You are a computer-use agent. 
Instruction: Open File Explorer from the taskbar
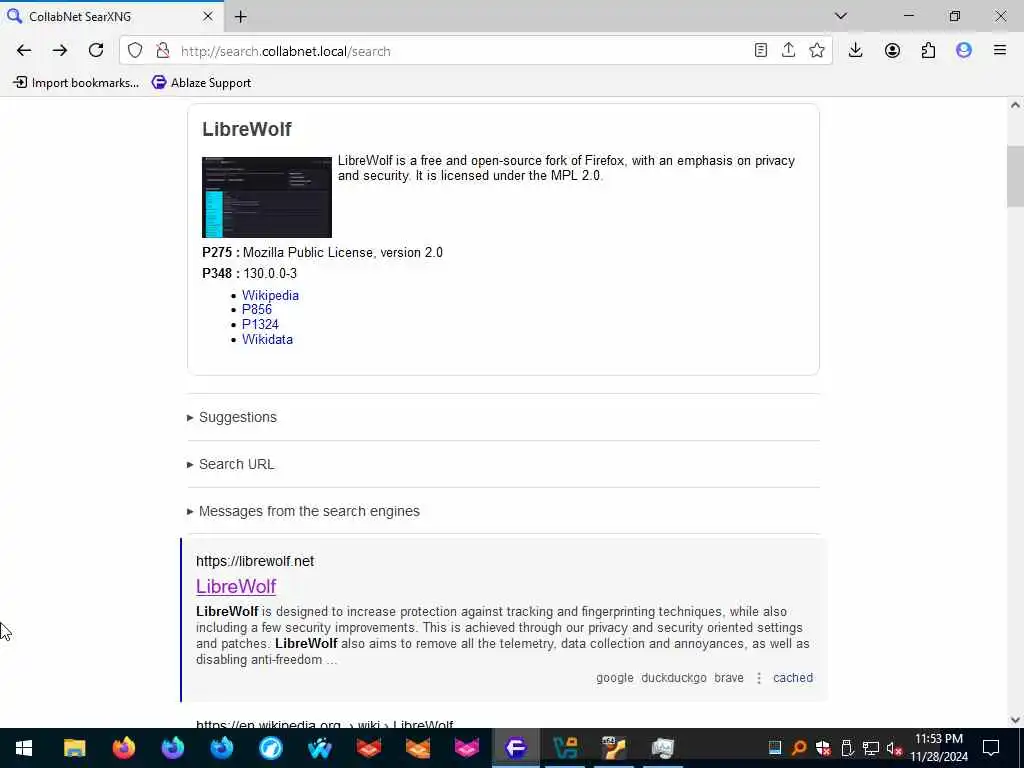point(74,748)
